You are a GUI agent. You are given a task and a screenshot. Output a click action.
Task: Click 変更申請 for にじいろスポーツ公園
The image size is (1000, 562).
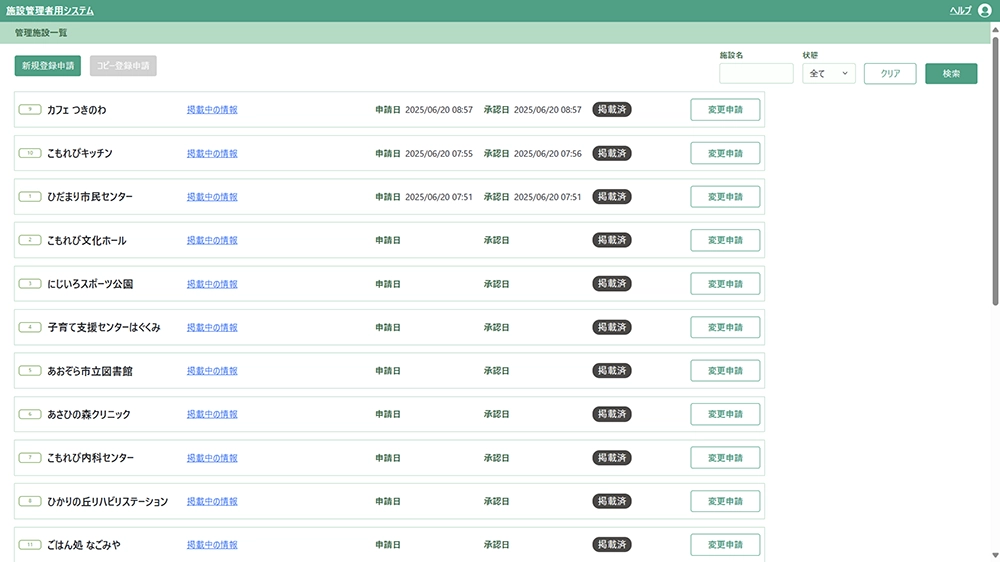pos(725,284)
